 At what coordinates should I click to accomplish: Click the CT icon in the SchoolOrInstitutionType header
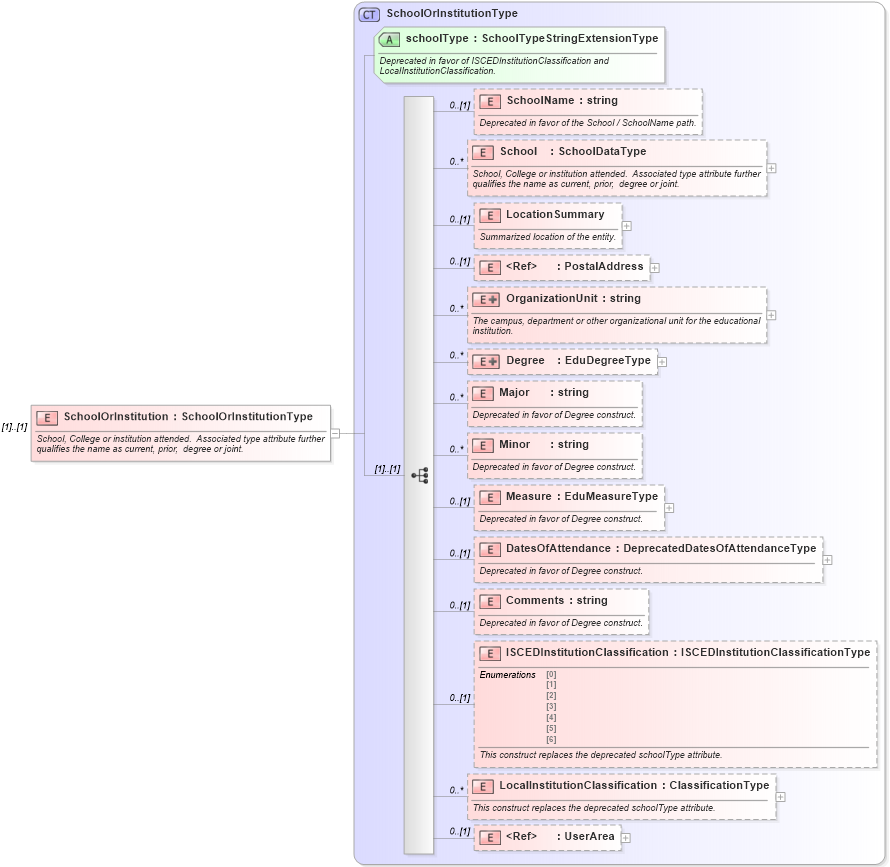[x=368, y=13]
